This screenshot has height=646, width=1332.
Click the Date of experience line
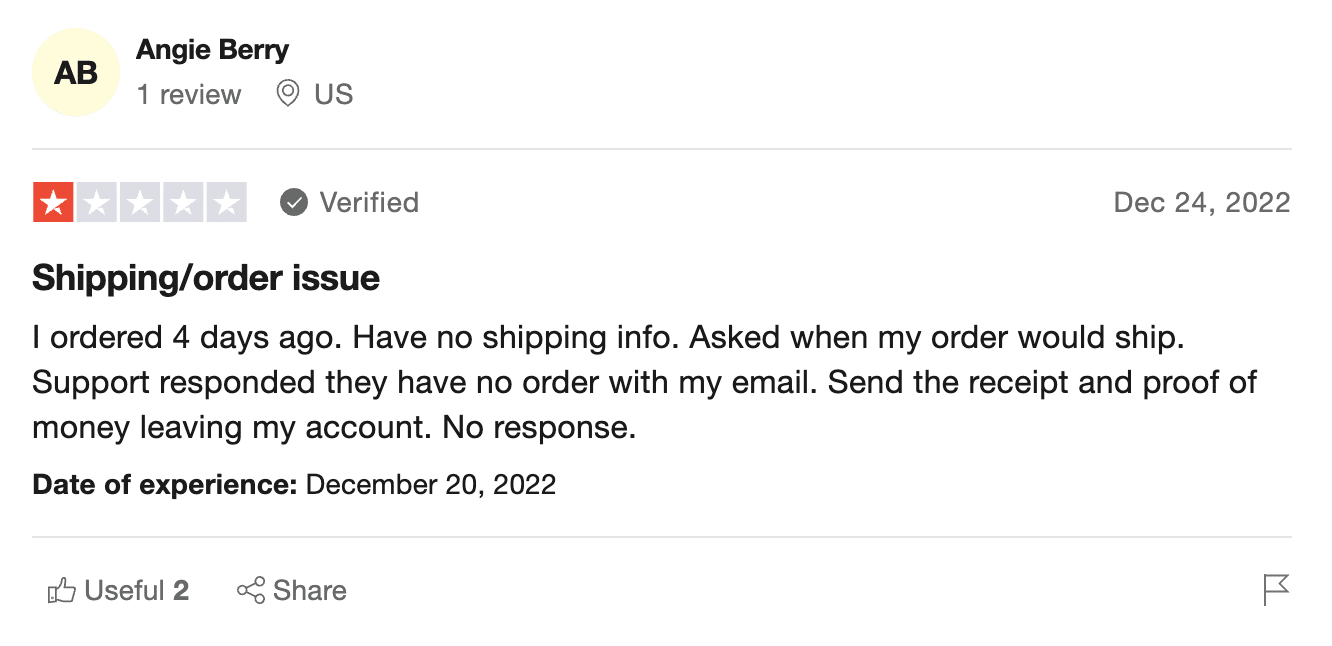coord(294,485)
